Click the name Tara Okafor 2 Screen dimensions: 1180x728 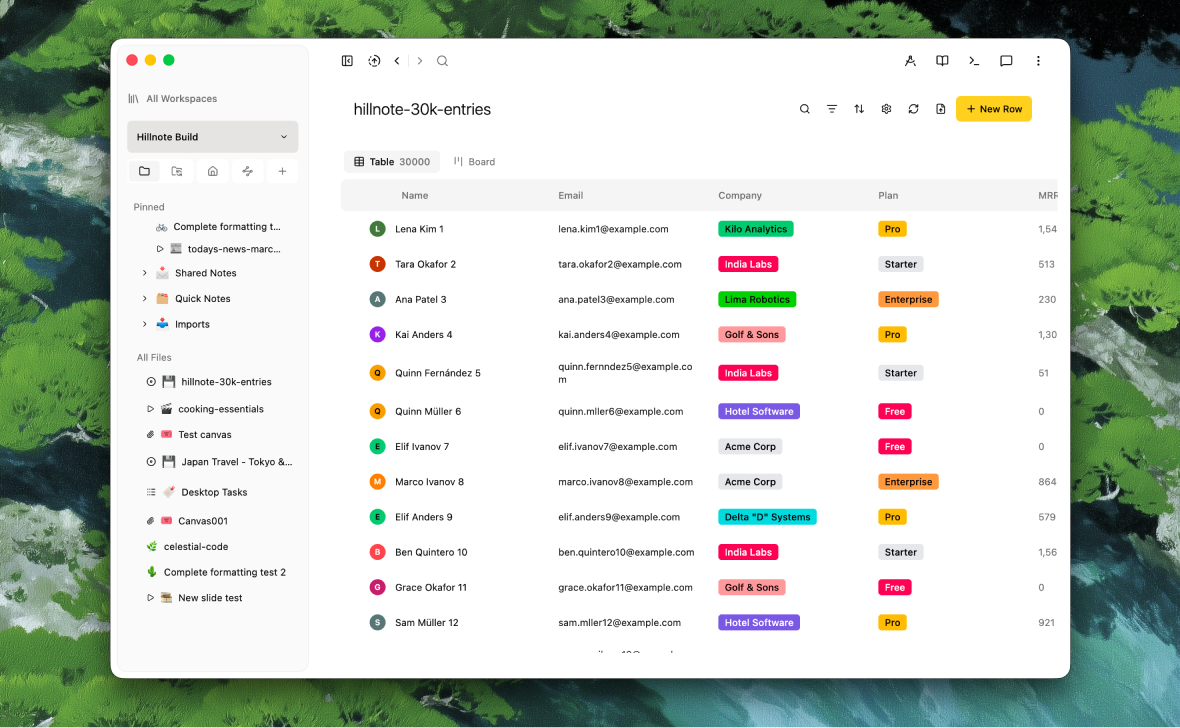[425, 264]
